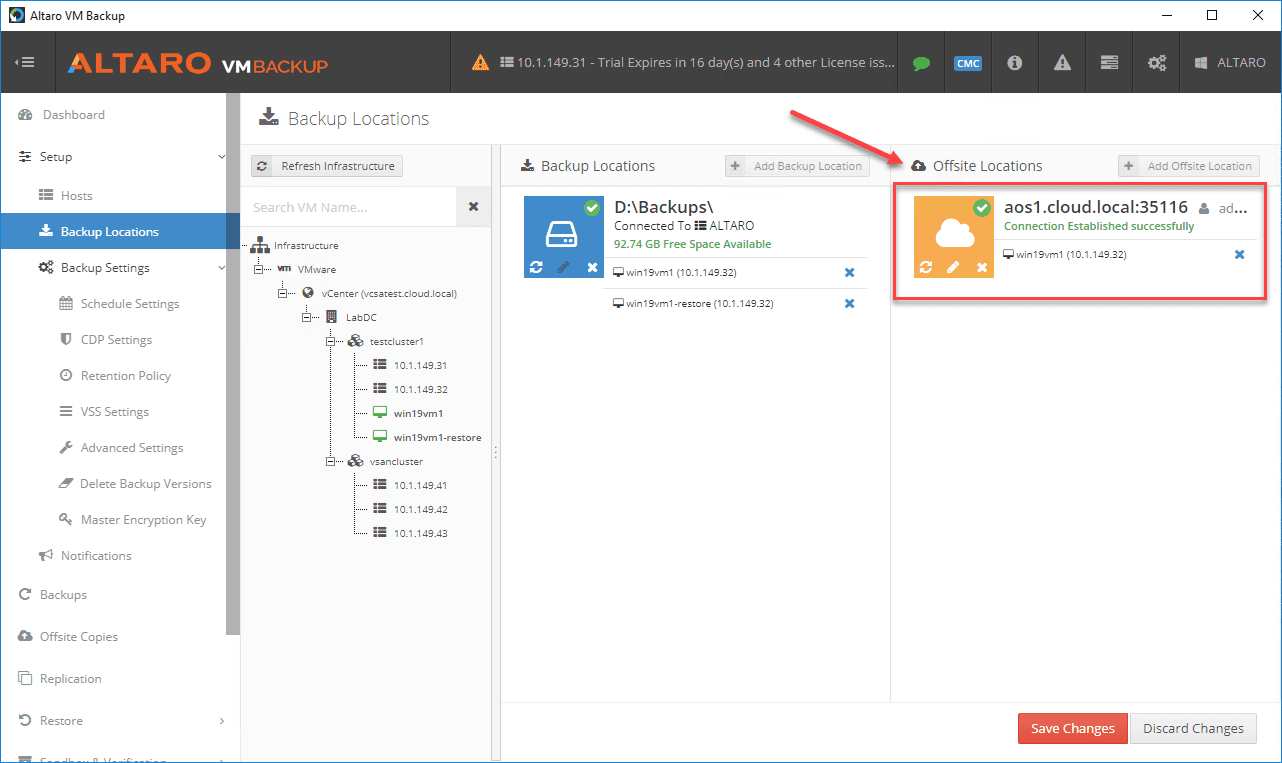Select Backup Locations in the sidebar
Image resolution: width=1282 pixels, height=763 pixels.
[113, 232]
